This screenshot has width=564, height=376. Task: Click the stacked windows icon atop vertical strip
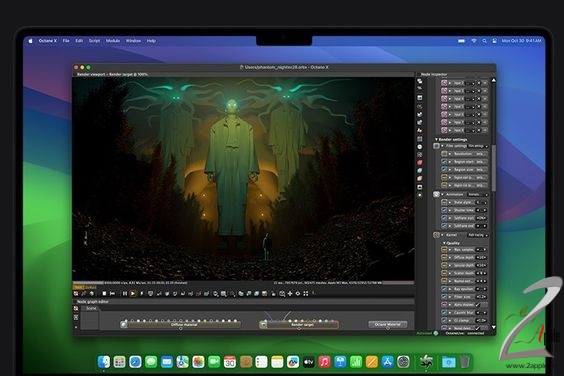click(x=420, y=81)
